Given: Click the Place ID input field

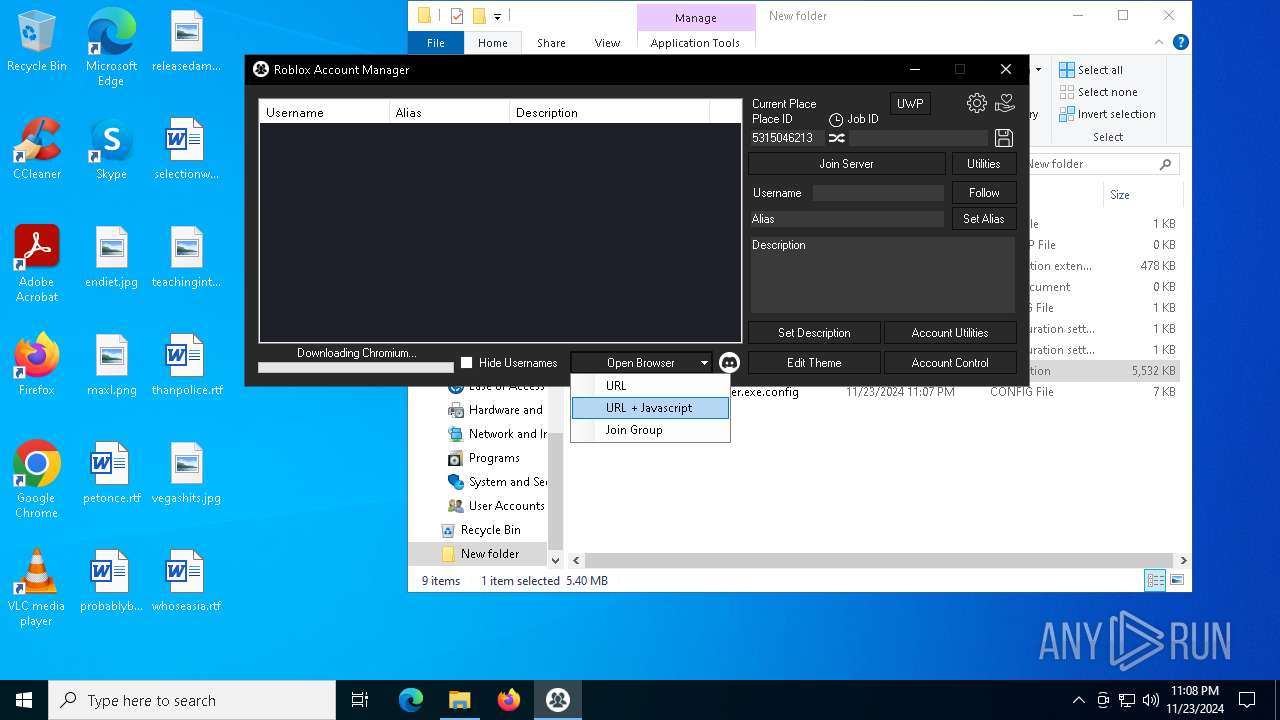Looking at the screenshot, I should [x=787, y=138].
